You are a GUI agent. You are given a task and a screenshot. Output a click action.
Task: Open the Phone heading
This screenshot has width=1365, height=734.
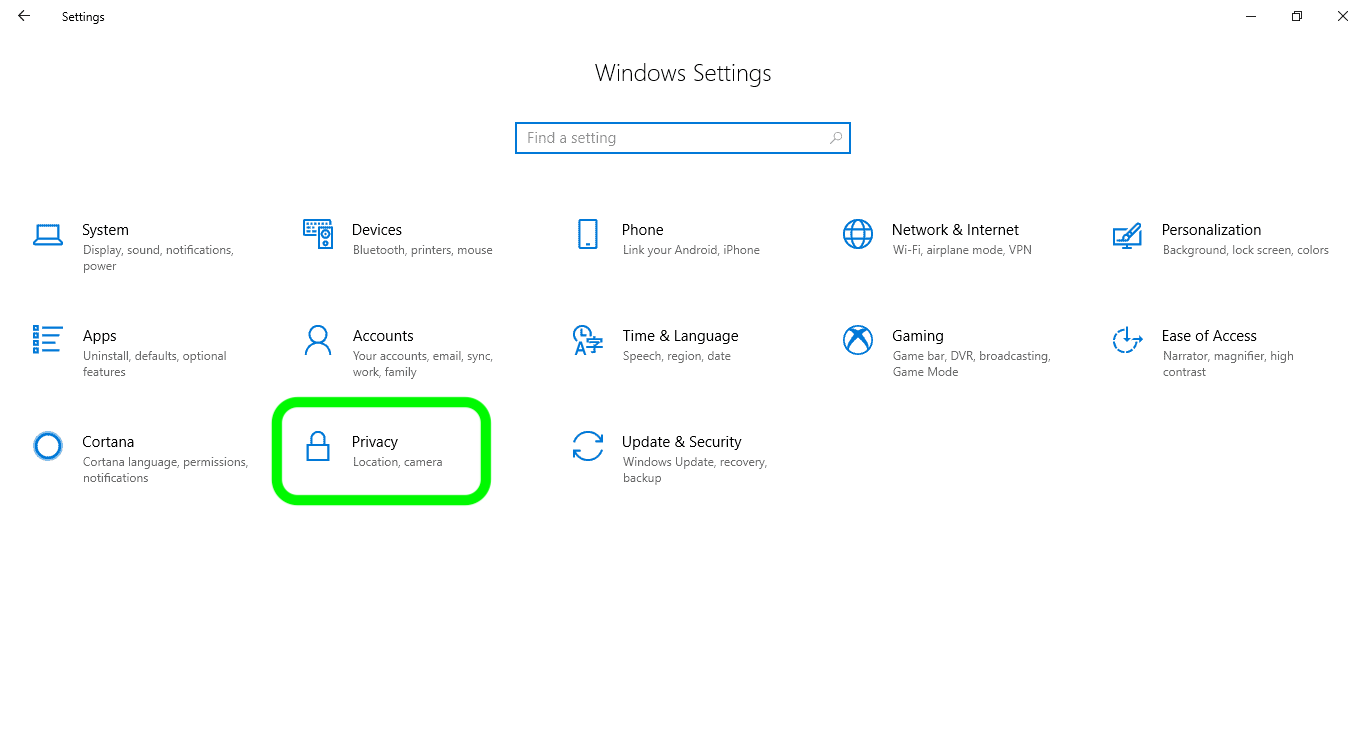pos(642,230)
